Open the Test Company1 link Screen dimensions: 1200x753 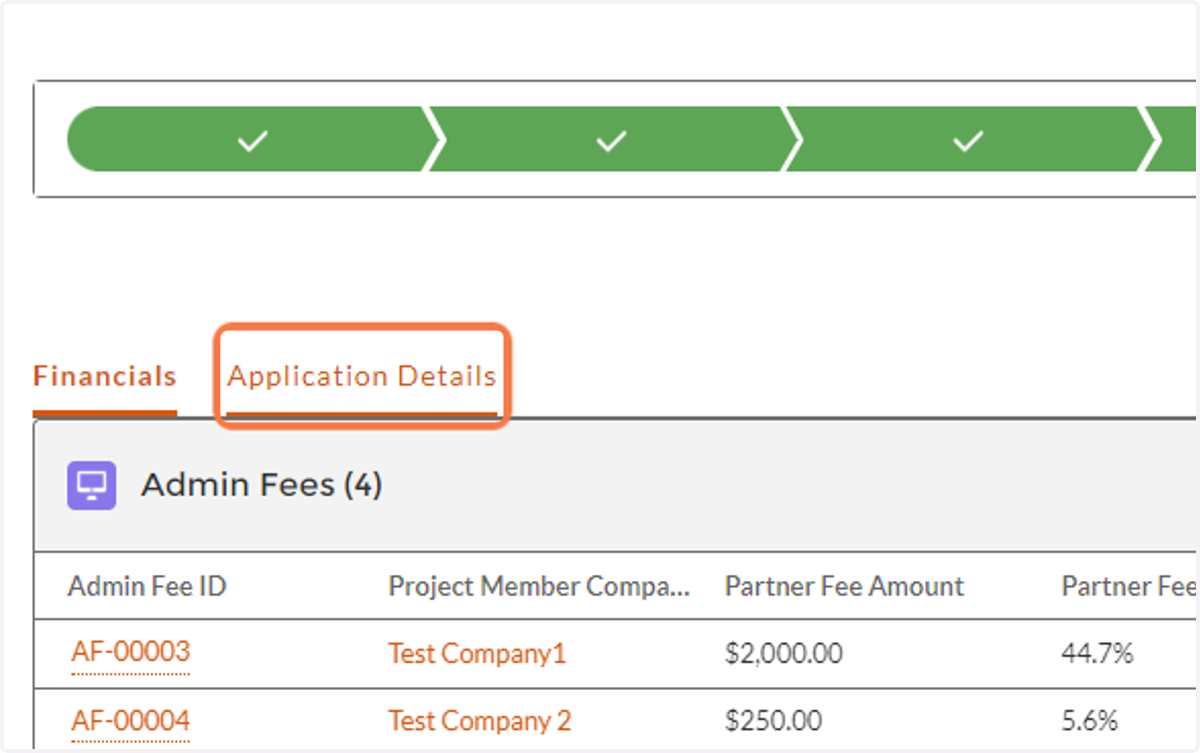point(477,653)
